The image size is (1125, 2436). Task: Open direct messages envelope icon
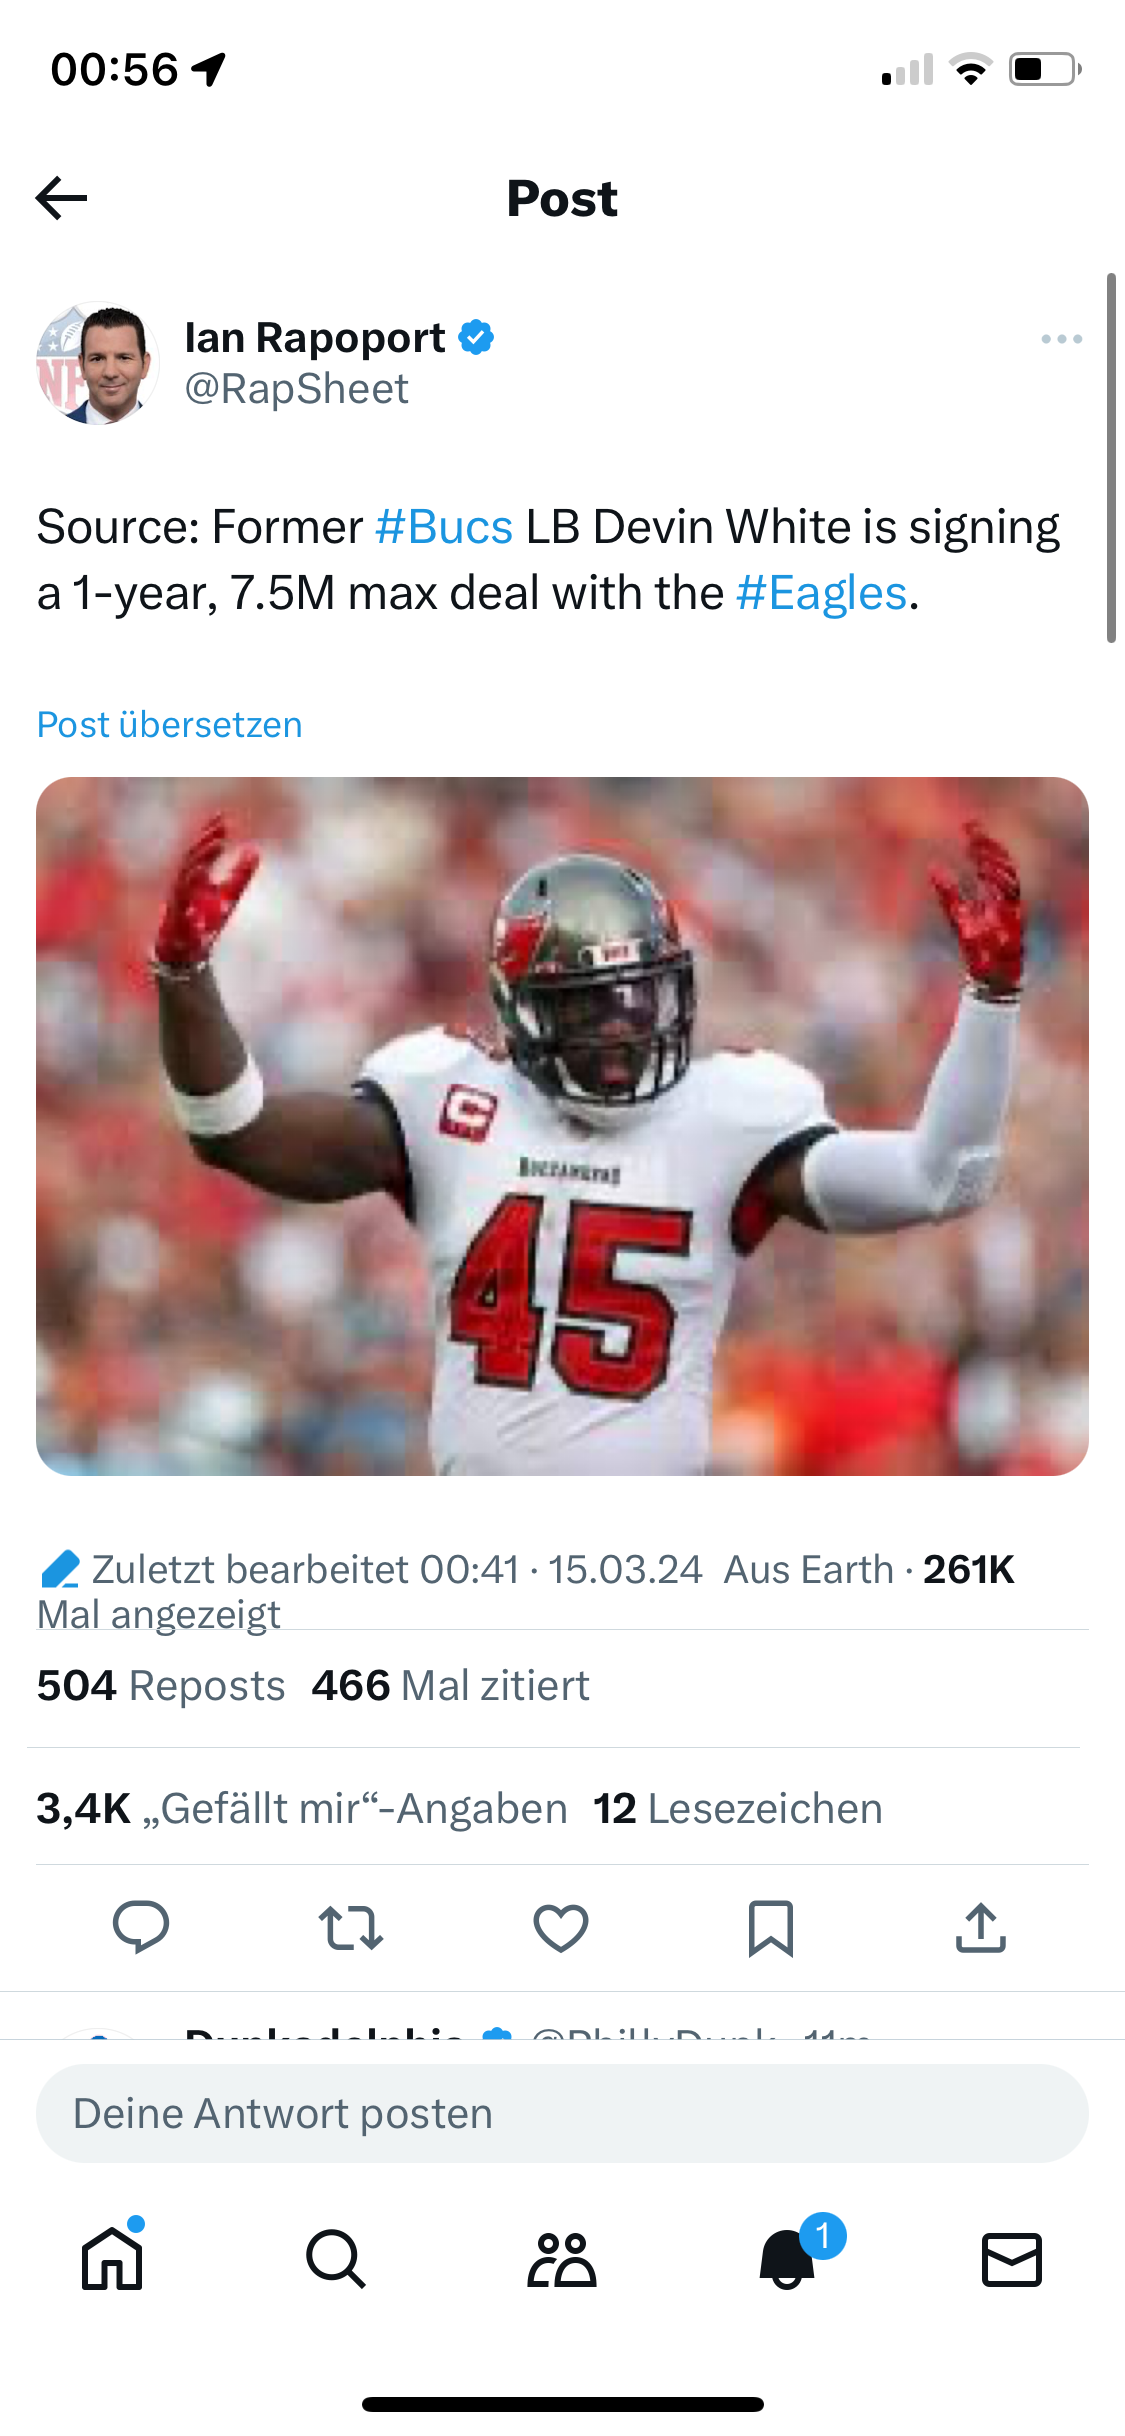click(x=1012, y=2258)
